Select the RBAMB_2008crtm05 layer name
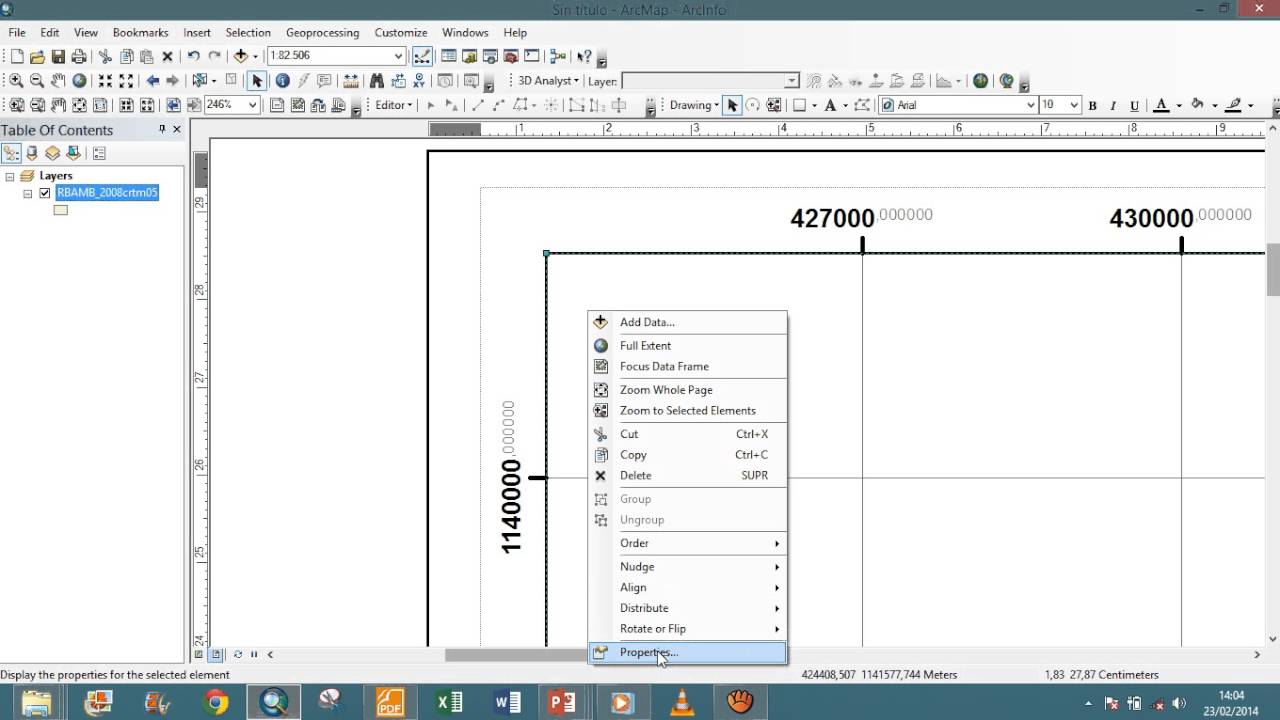 pos(107,193)
